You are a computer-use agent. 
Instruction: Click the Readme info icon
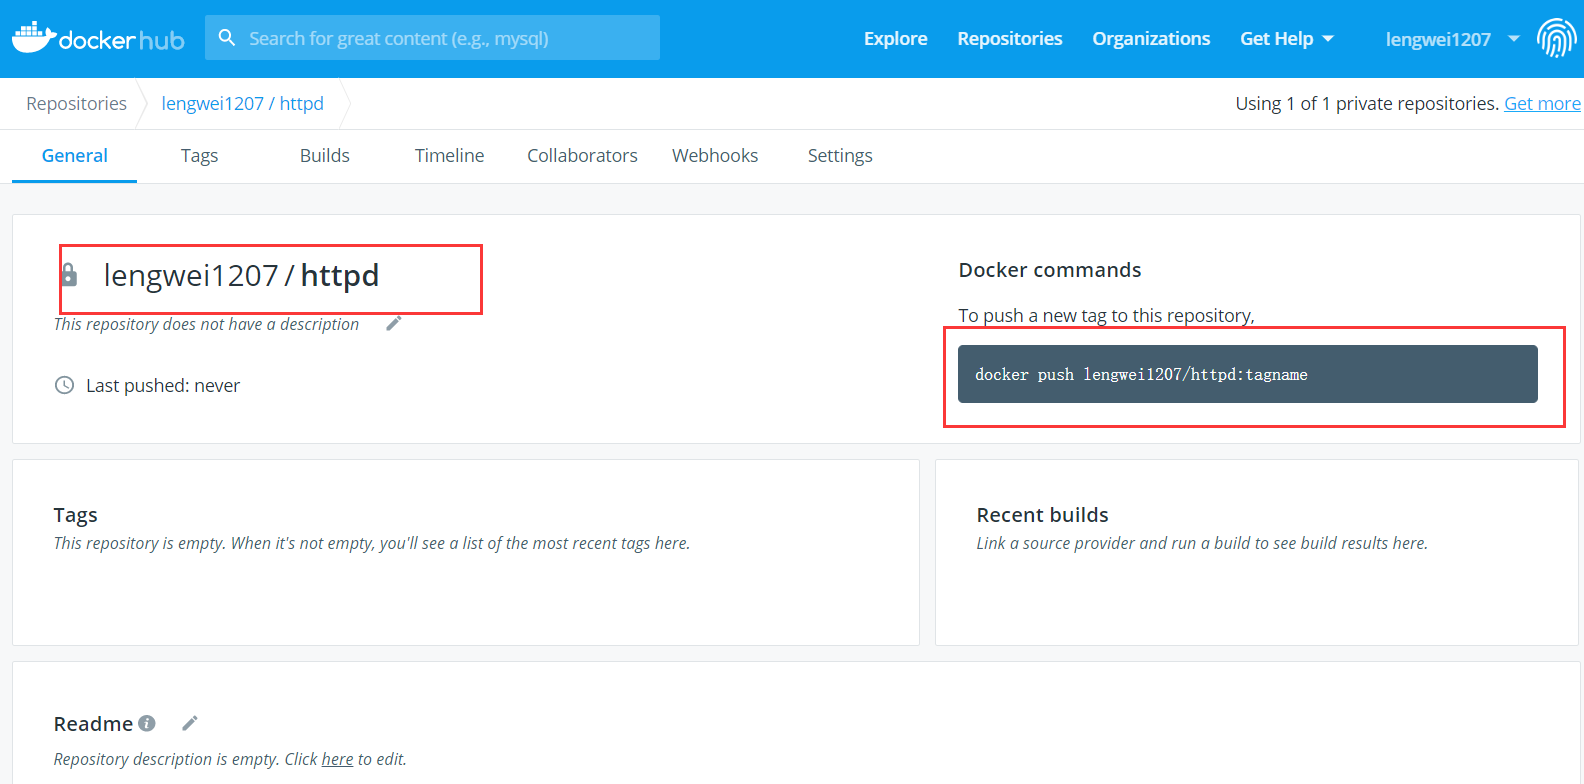[147, 723]
